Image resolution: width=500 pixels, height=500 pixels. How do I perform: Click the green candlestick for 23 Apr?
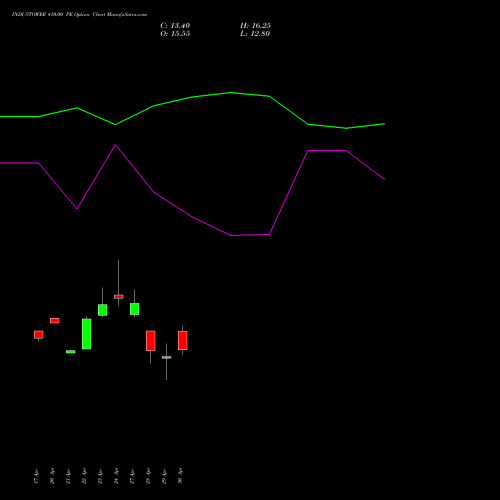pyautogui.click(x=103, y=310)
